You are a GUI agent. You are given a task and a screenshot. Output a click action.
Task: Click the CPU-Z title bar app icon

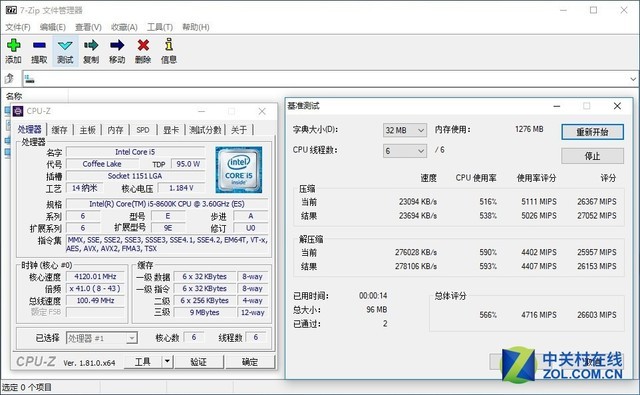(x=18, y=111)
